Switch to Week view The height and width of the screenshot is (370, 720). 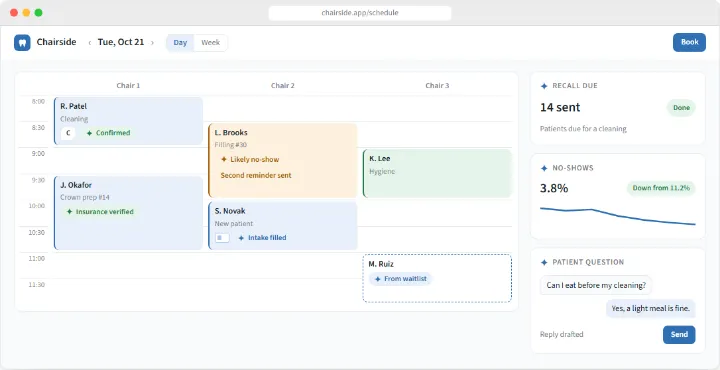tap(210, 43)
